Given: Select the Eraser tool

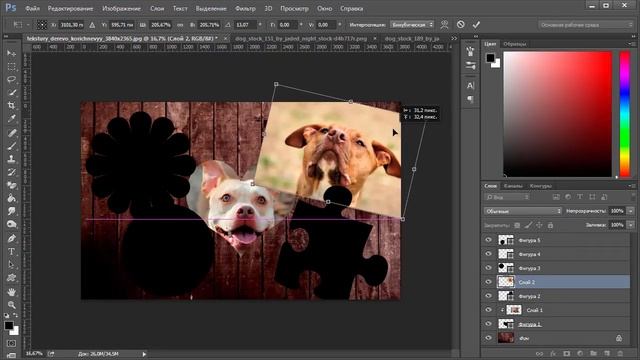Looking at the screenshot, I should (x=11, y=185).
